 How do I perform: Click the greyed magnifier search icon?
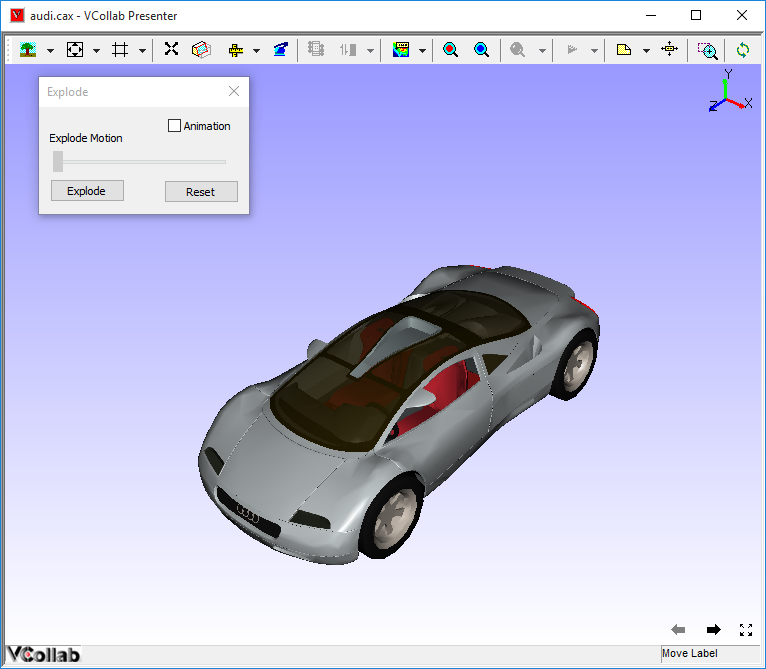(x=517, y=49)
